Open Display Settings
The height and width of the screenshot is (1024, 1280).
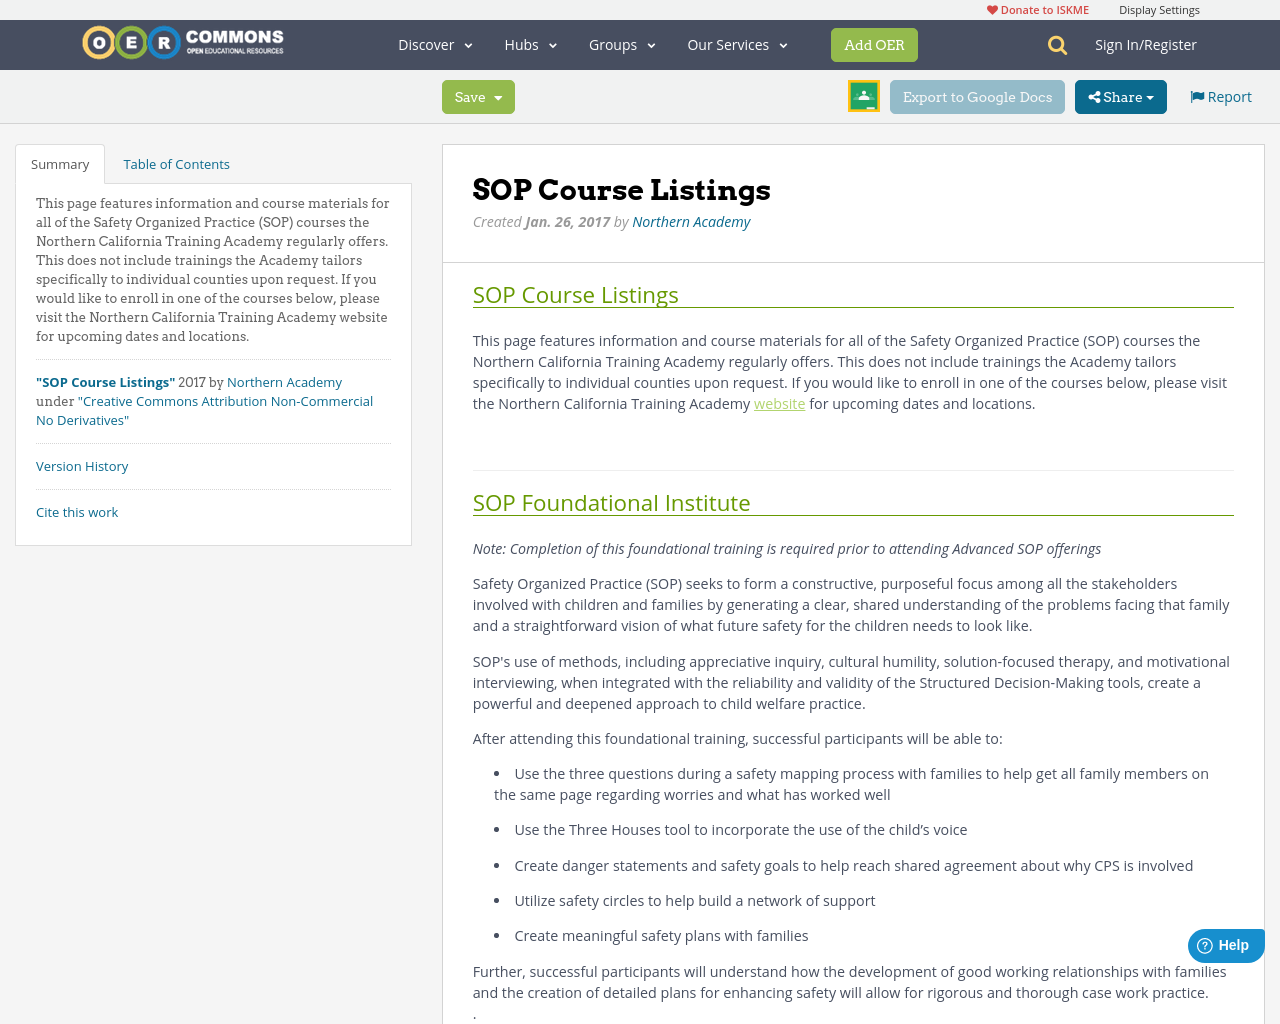[x=1159, y=8]
